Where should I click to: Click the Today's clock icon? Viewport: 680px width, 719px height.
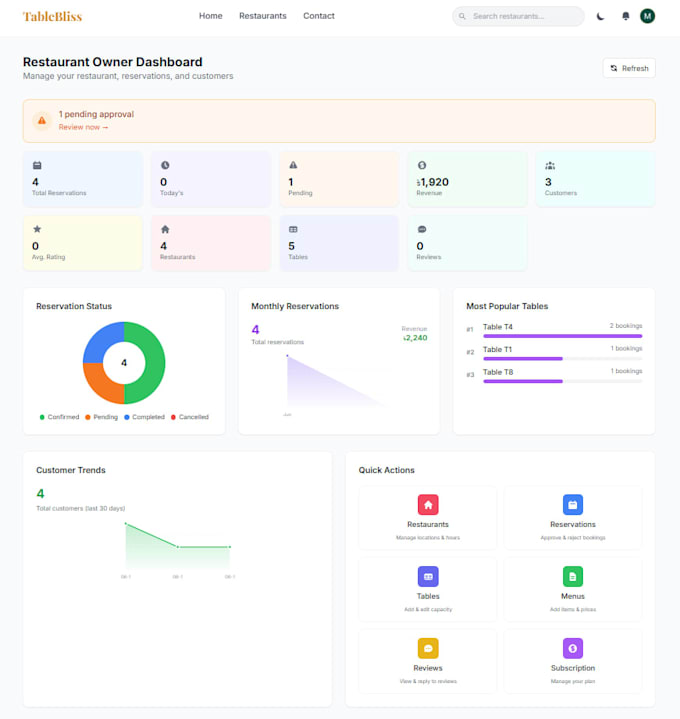tap(165, 165)
